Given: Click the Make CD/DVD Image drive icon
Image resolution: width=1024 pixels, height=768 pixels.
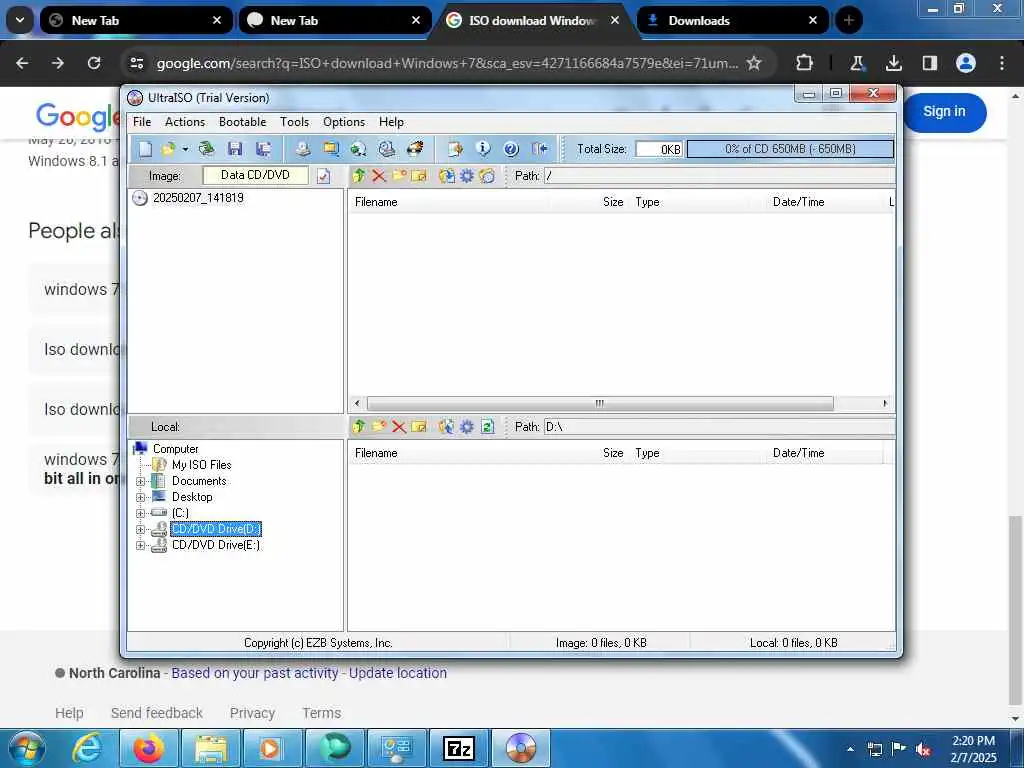Looking at the screenshot, I should click(x=302, y=149).
